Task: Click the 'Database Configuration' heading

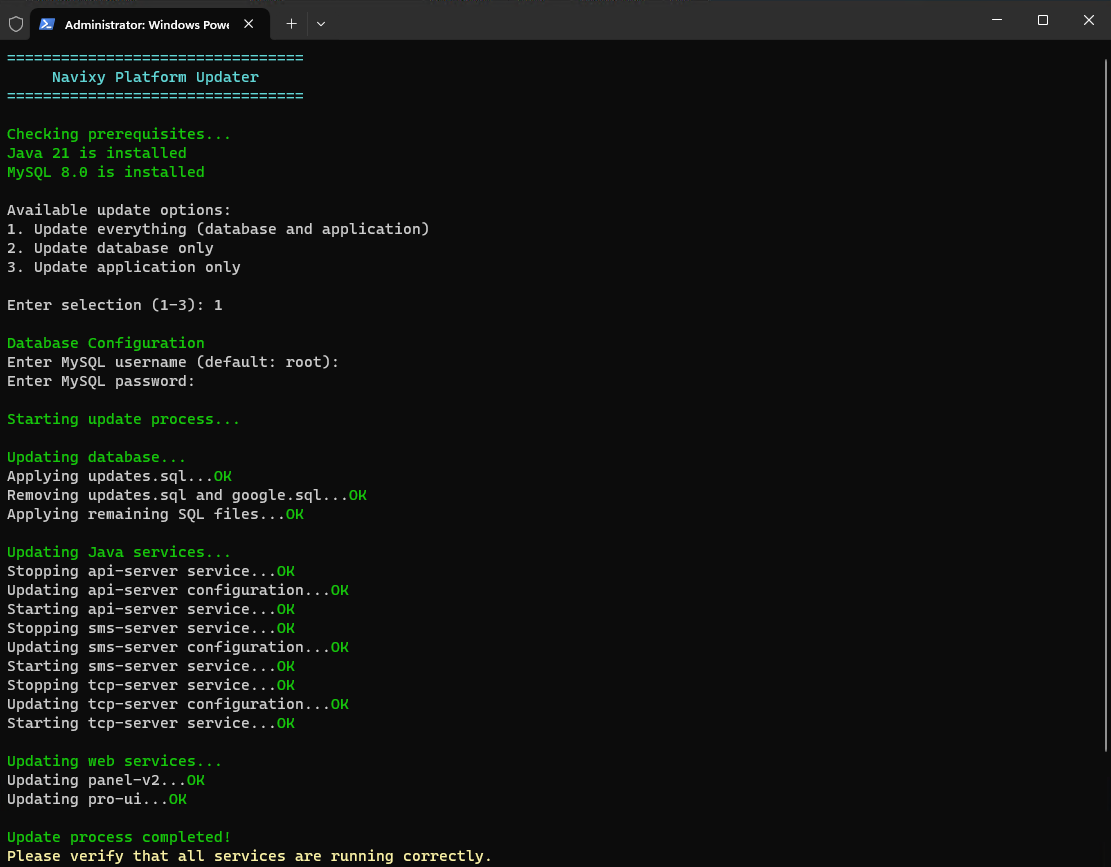Action: pyautogui.click(x=106, y=343)
